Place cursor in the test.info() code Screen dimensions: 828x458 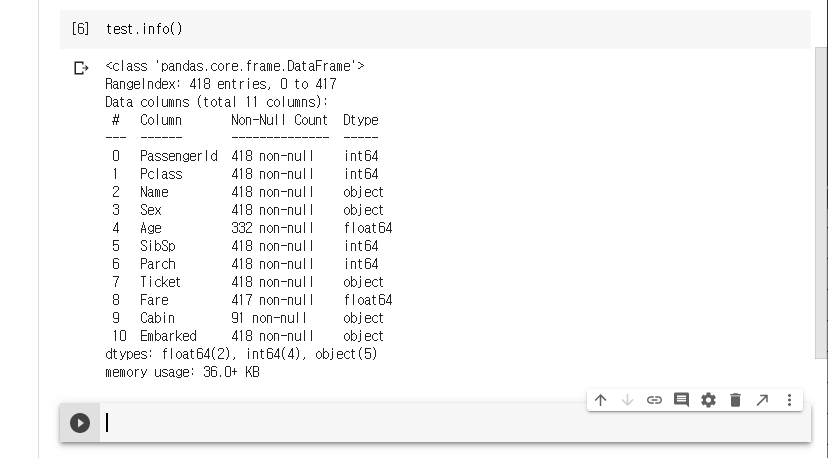pyautogui.click(x=144, y=29)
